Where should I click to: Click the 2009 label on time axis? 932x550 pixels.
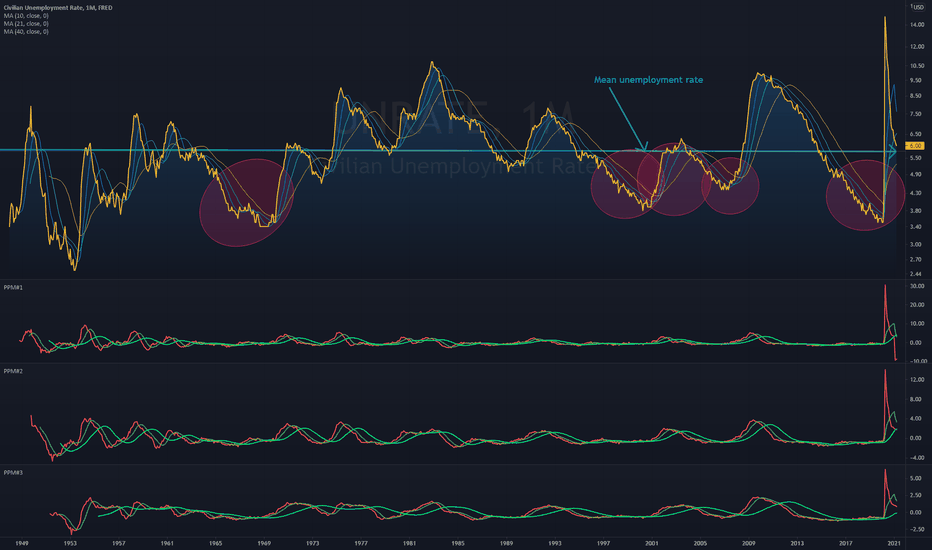coord(749,543)
